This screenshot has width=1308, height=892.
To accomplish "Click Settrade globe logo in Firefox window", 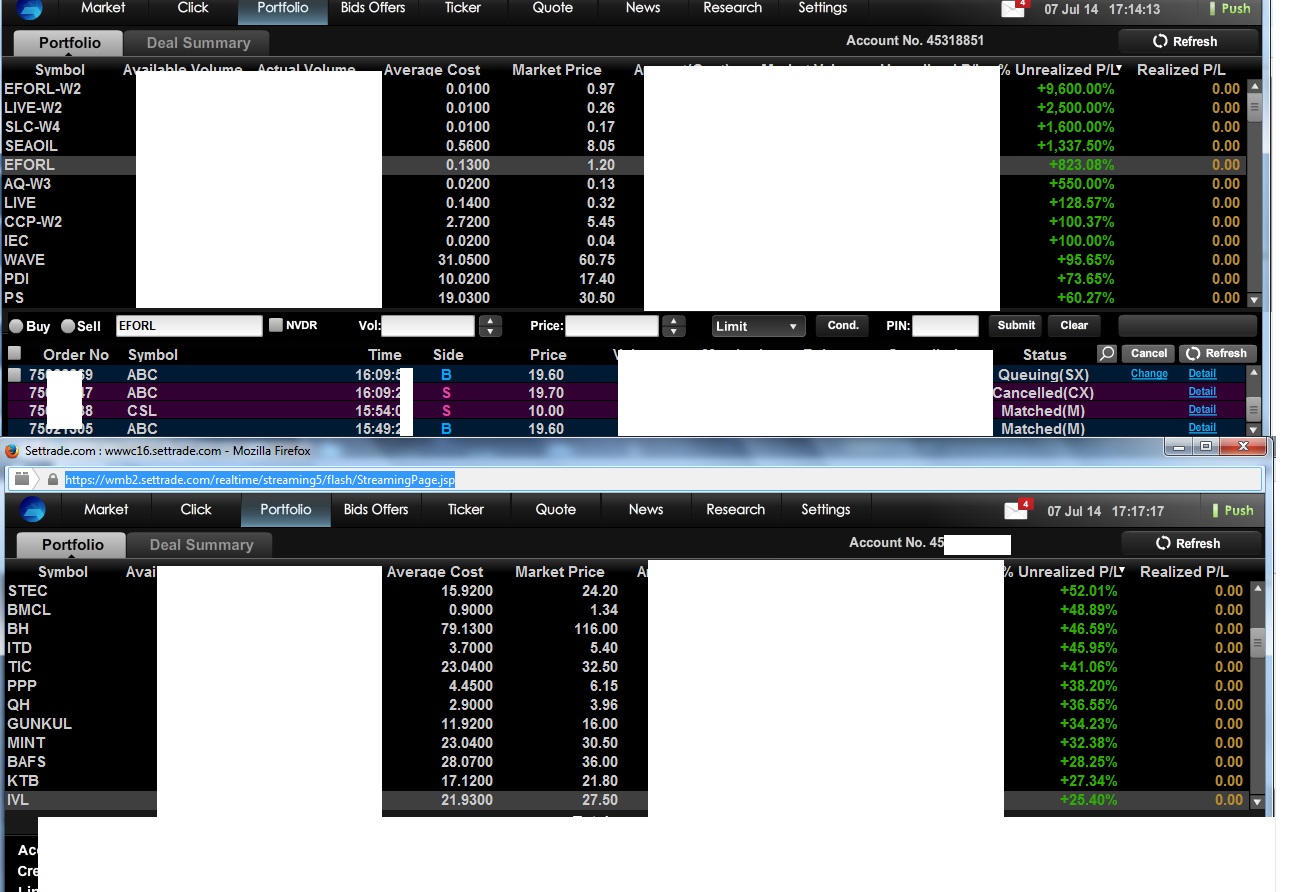I will tap(33, 510).
